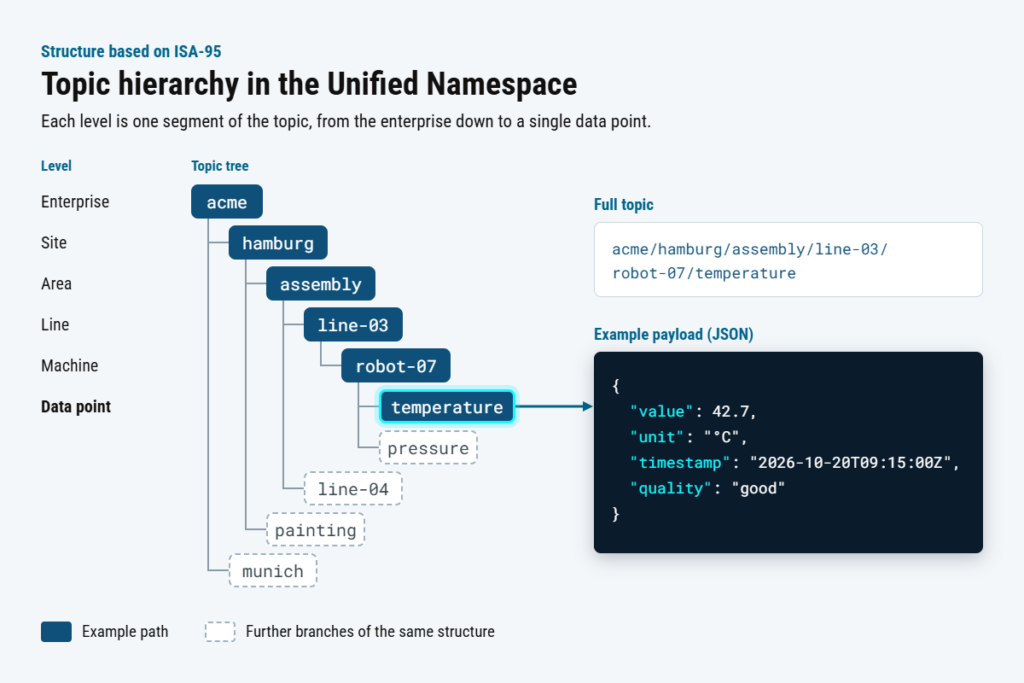Viewport: 1024px width, 683px height.
Task: Click the "quality": "good" line
Action: tap(707, 488)
